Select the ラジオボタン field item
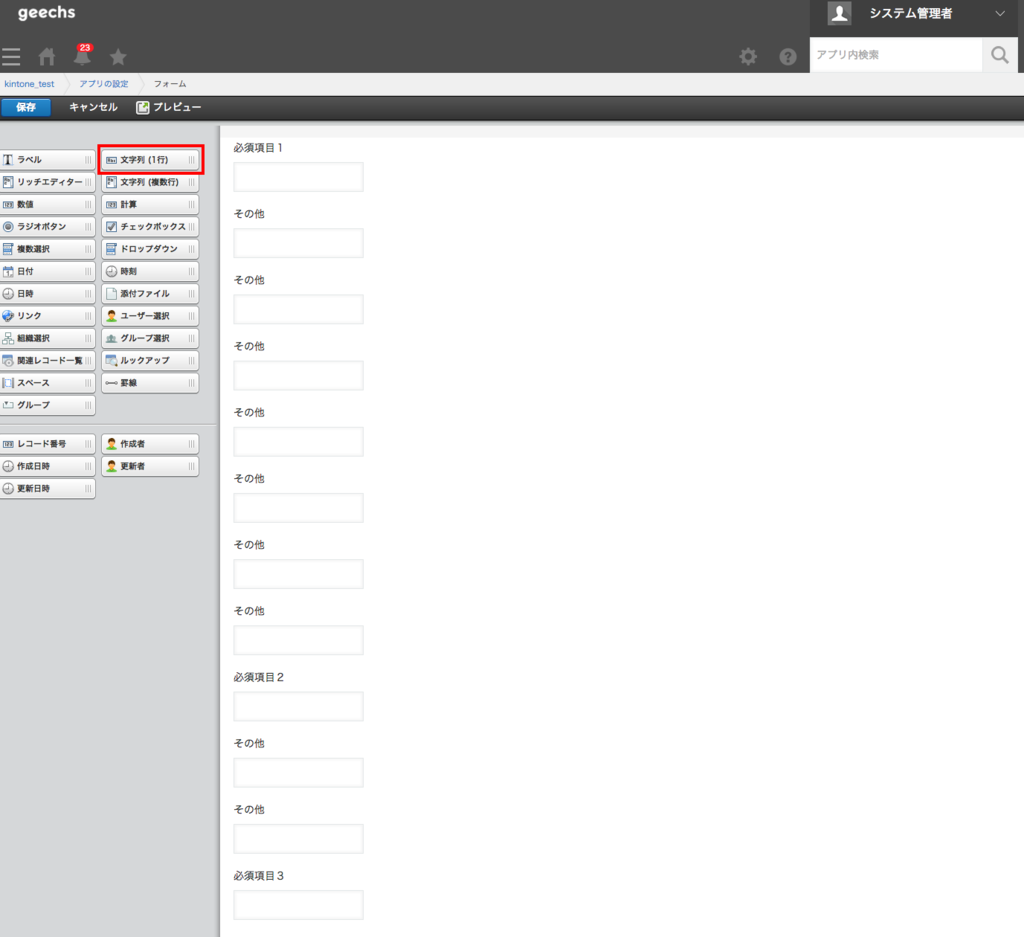The image size is (1024, 937). (47, 227)
